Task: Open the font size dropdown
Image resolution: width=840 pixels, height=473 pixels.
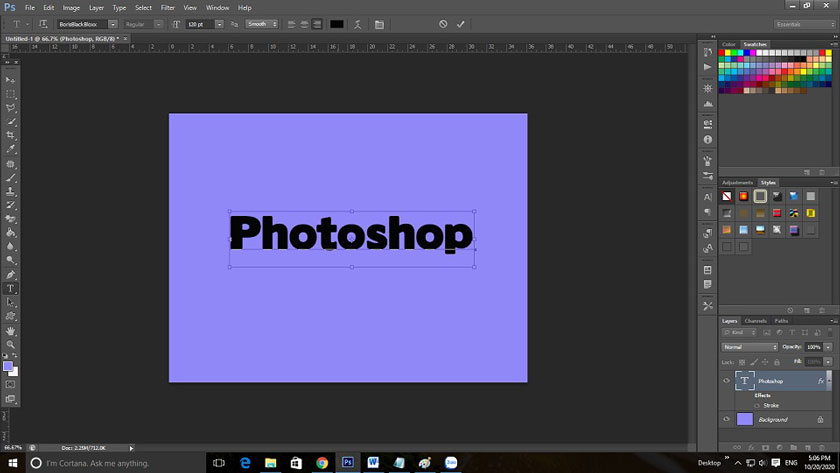Action: point(219,24)
